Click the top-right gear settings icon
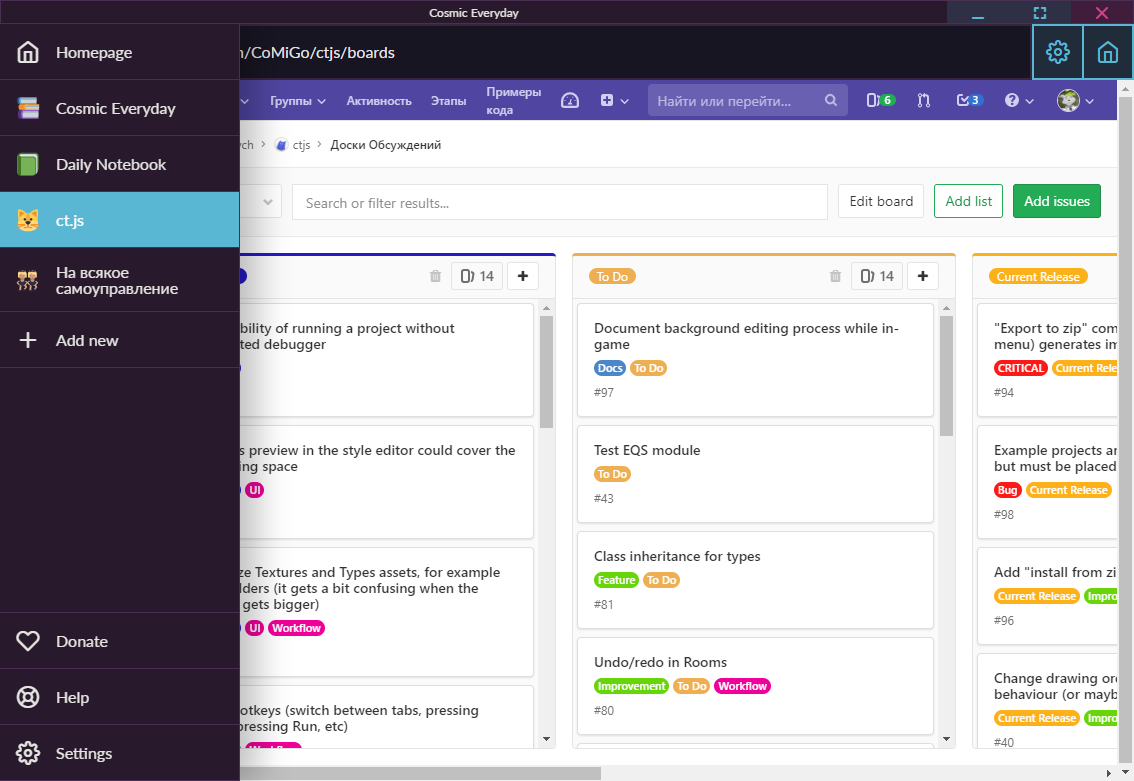 [x=1057, y=52]
